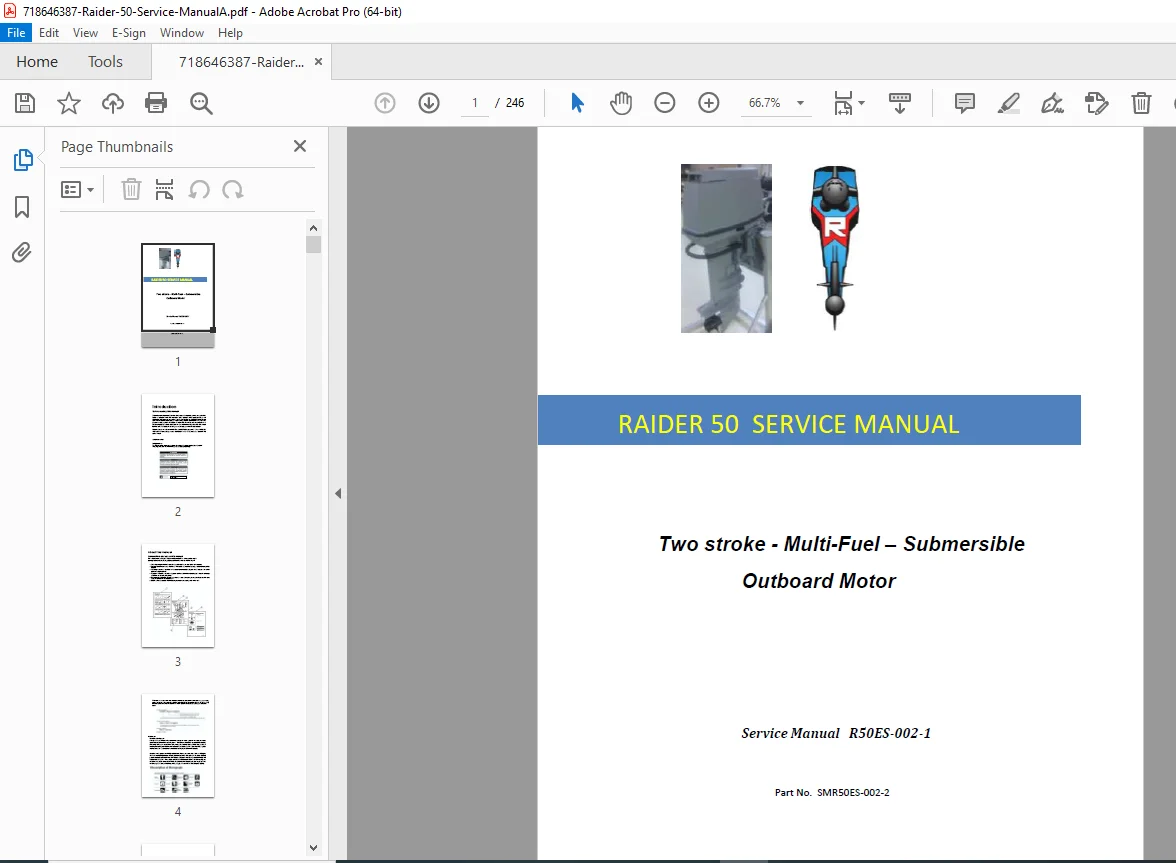Click 'Service Manual R50ES-002-1' text

pyautogui.click(x=836, y=733)
